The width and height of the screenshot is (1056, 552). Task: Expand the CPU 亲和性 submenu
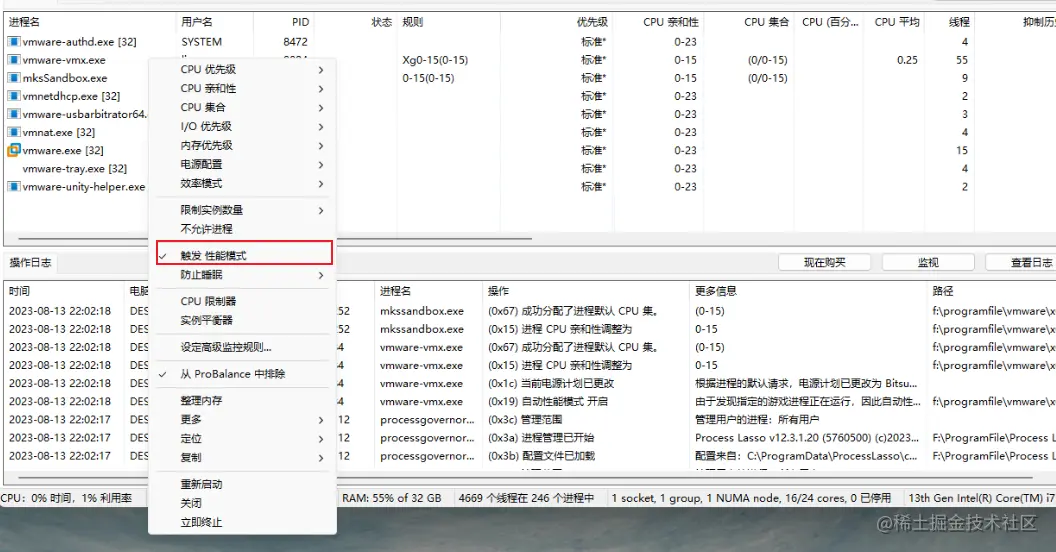click(x=242, y=88)
